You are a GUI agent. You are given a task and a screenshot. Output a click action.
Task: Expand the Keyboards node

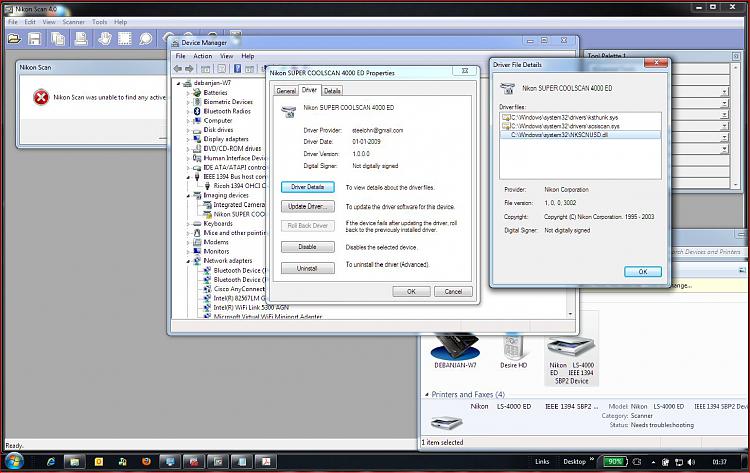point(188,224)
